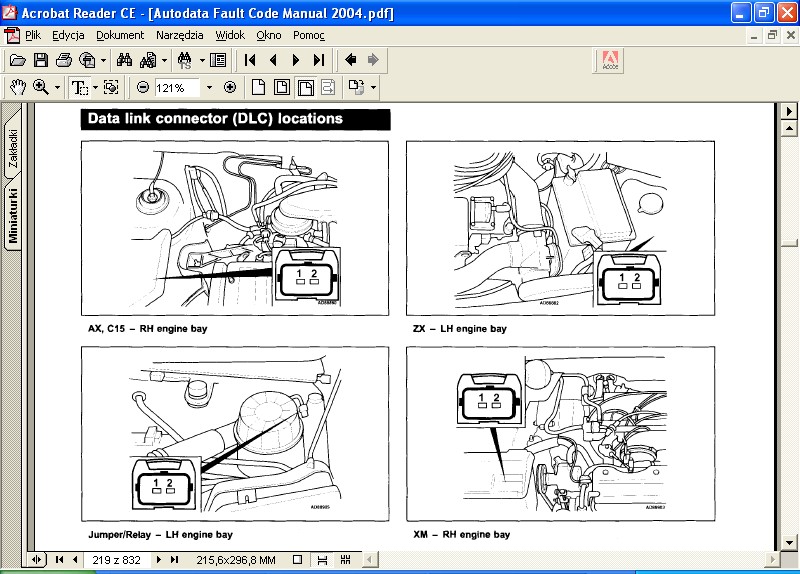
Task: Click the document pane options arrow above scrollbar
Action: pyautogui.click(x=789, y=111)
